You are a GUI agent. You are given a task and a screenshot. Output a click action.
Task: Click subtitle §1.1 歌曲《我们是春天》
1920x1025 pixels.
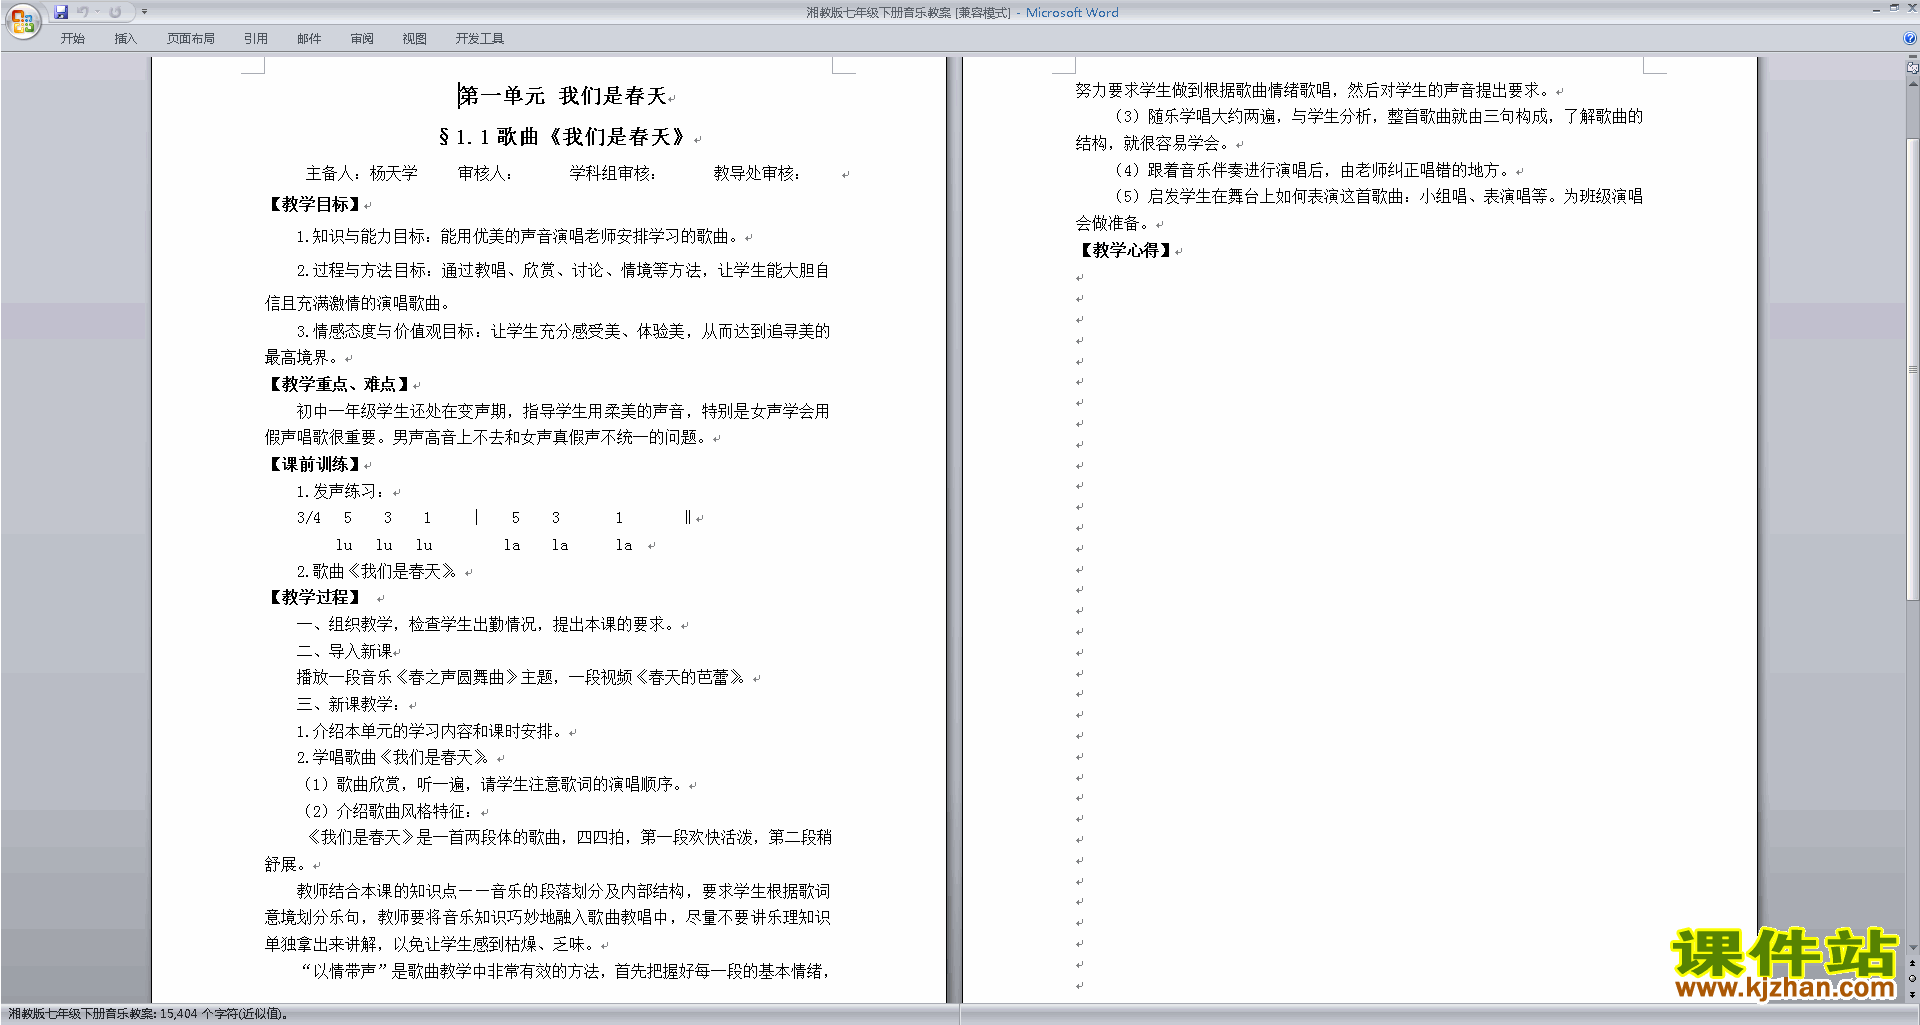567,137
